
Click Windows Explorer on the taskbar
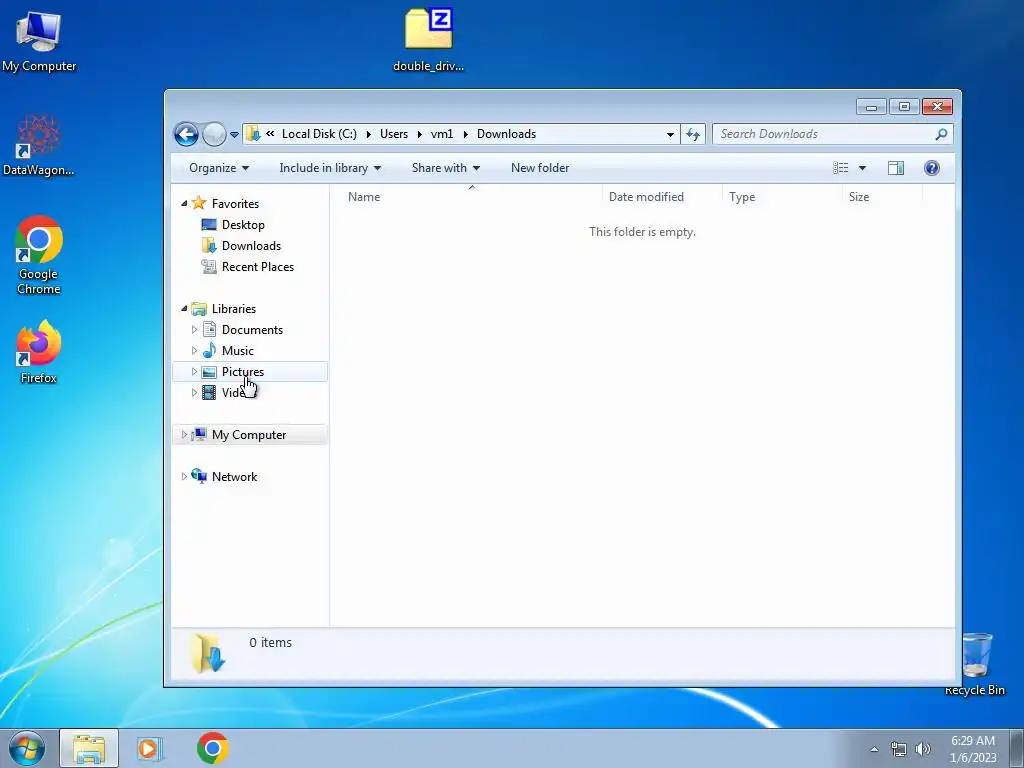[89, 748]
